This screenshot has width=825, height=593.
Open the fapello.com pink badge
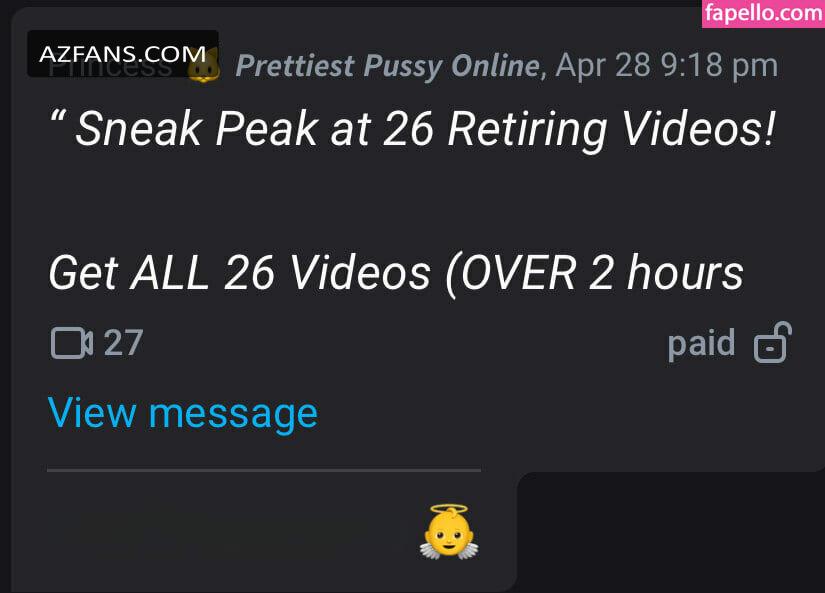(x=763, y=13)
